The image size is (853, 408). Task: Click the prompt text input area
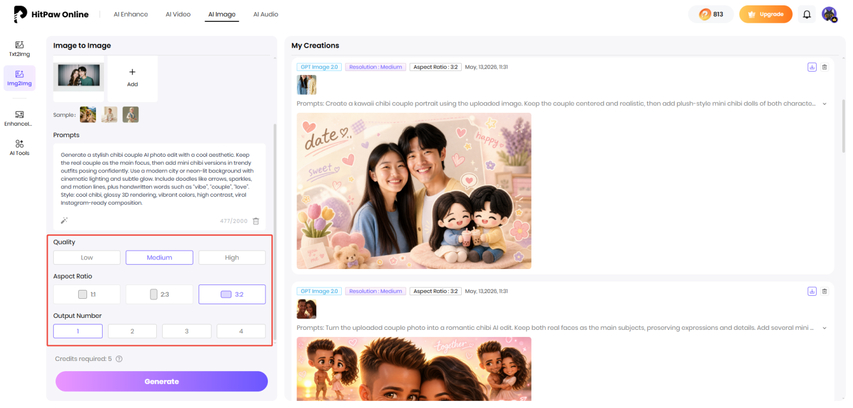click(159, 180)
